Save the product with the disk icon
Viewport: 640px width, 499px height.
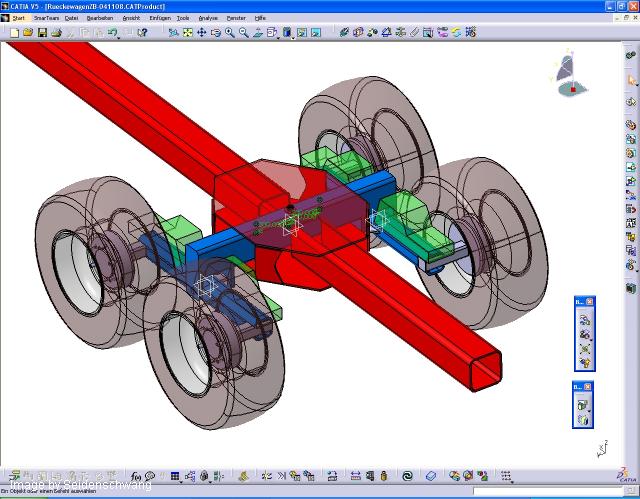(42, 33)
